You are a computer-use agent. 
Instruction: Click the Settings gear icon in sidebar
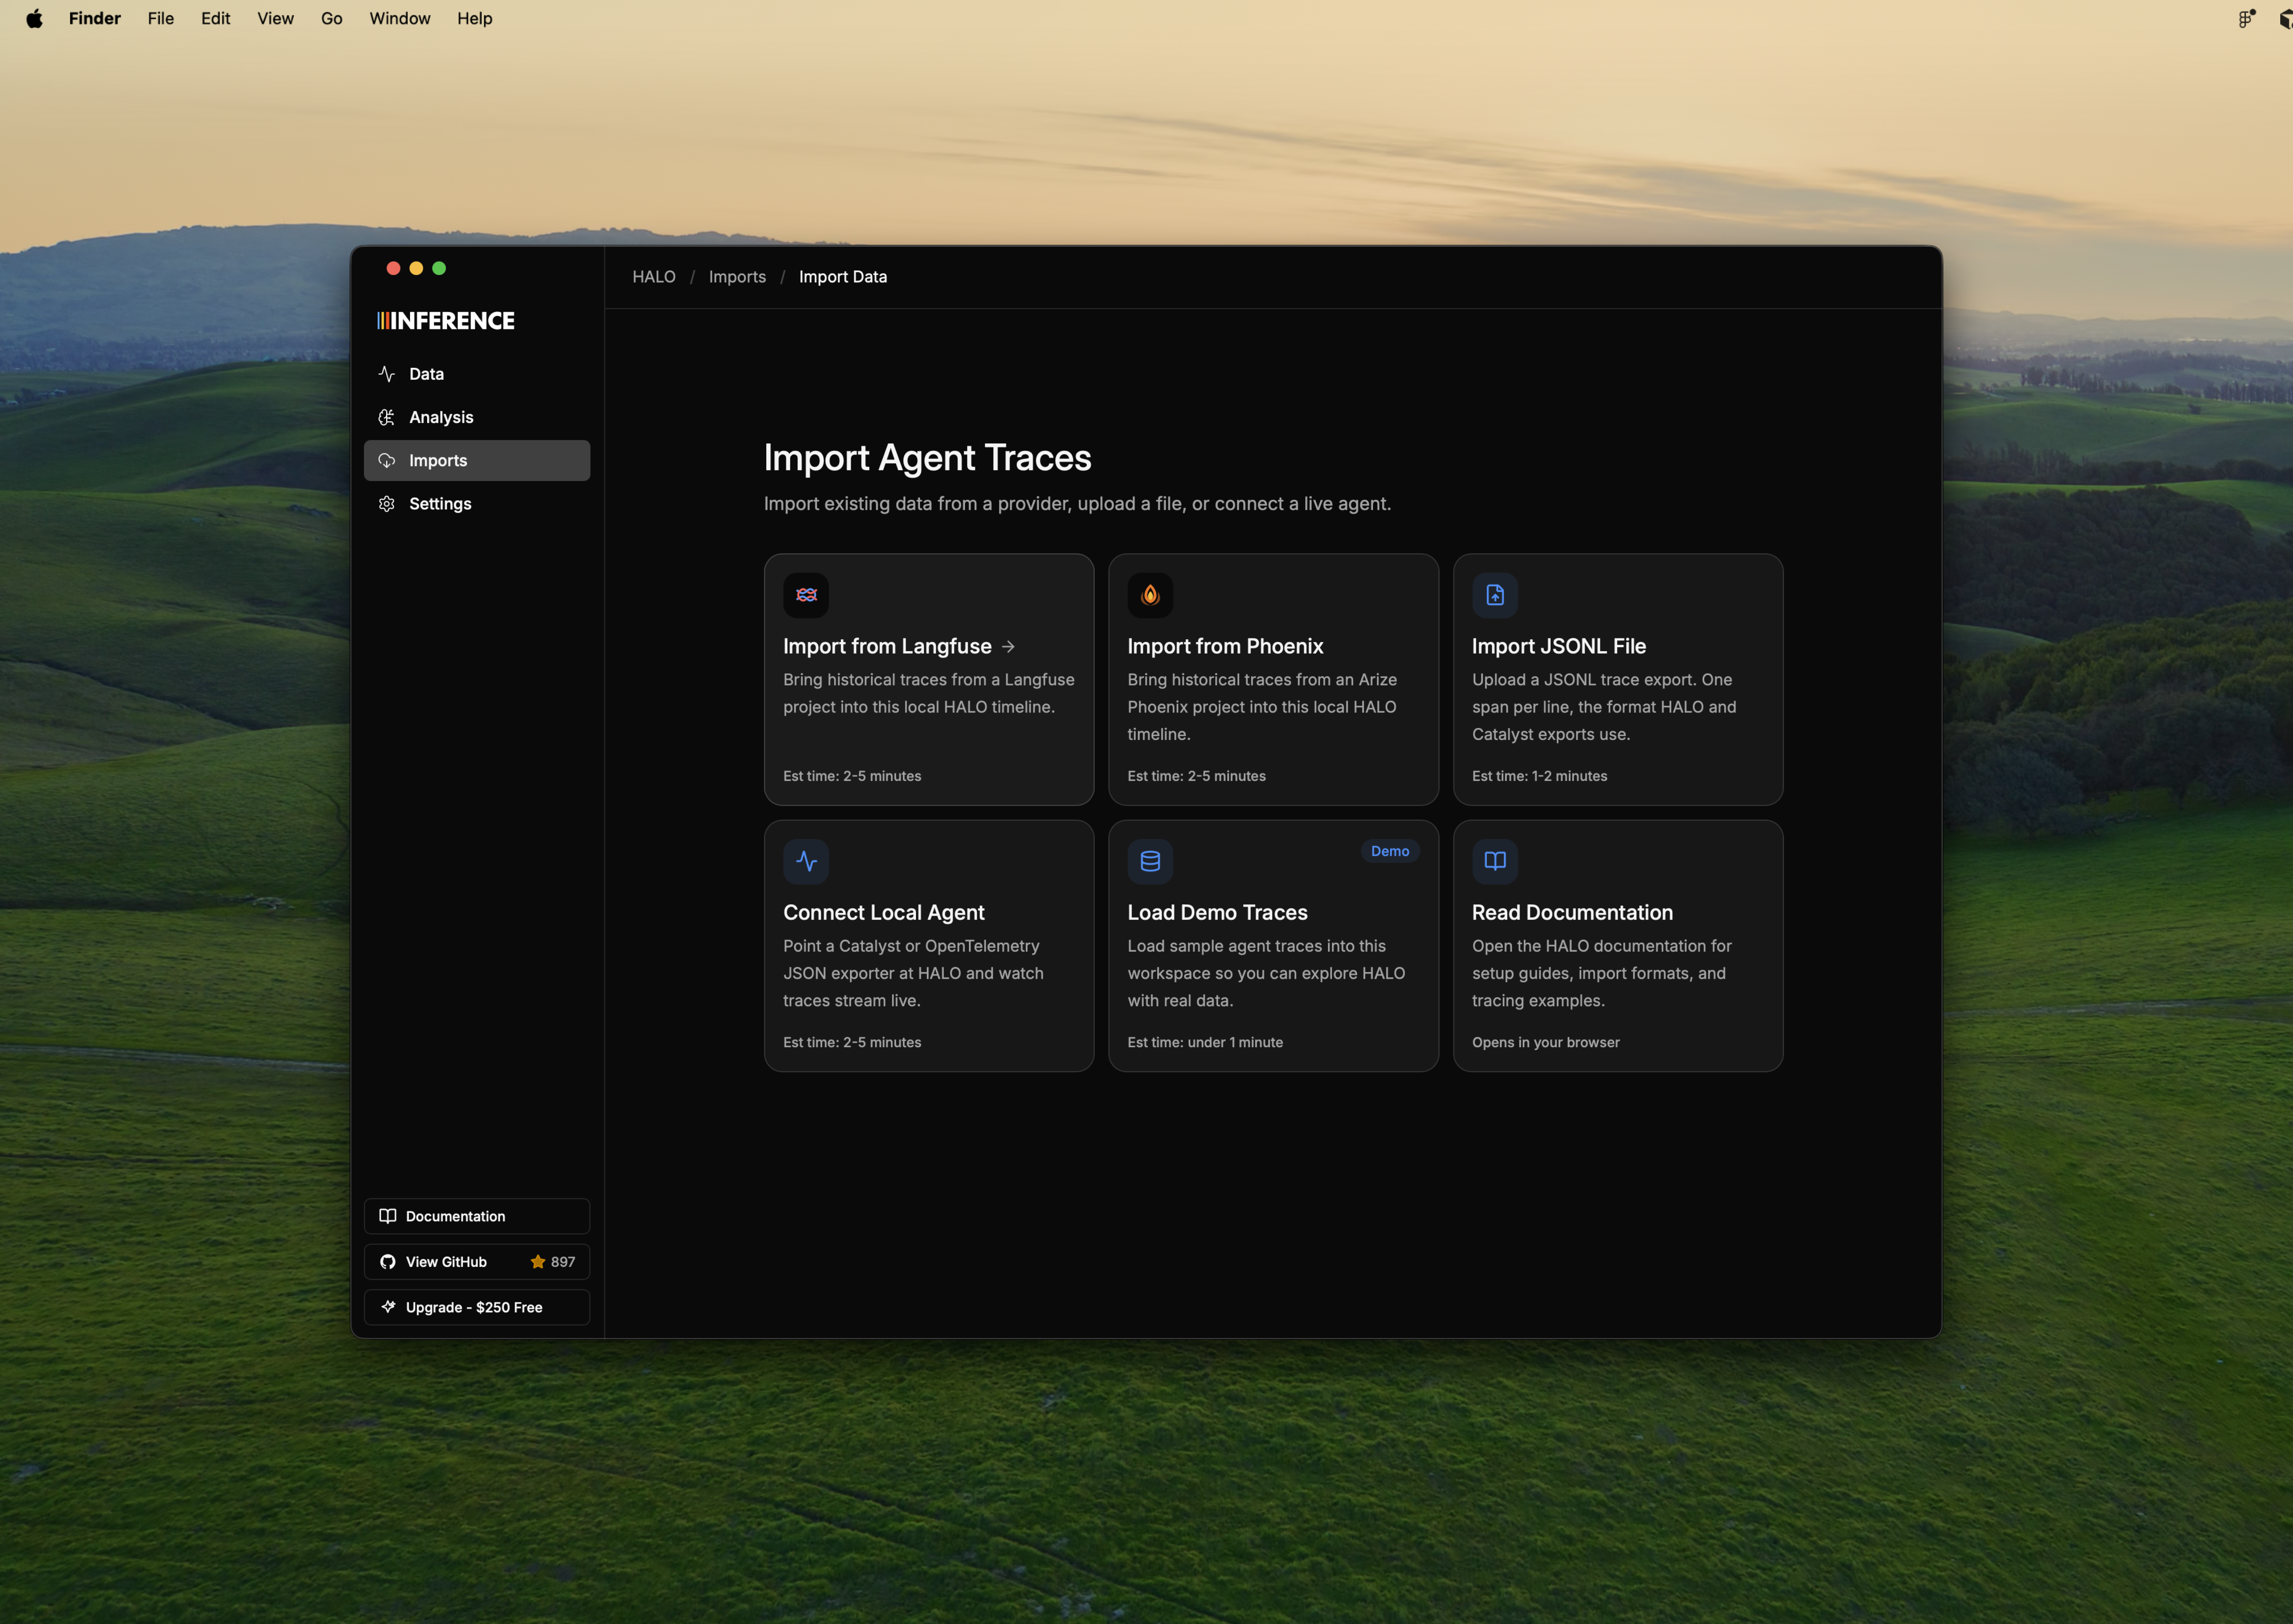coord(387,504)
